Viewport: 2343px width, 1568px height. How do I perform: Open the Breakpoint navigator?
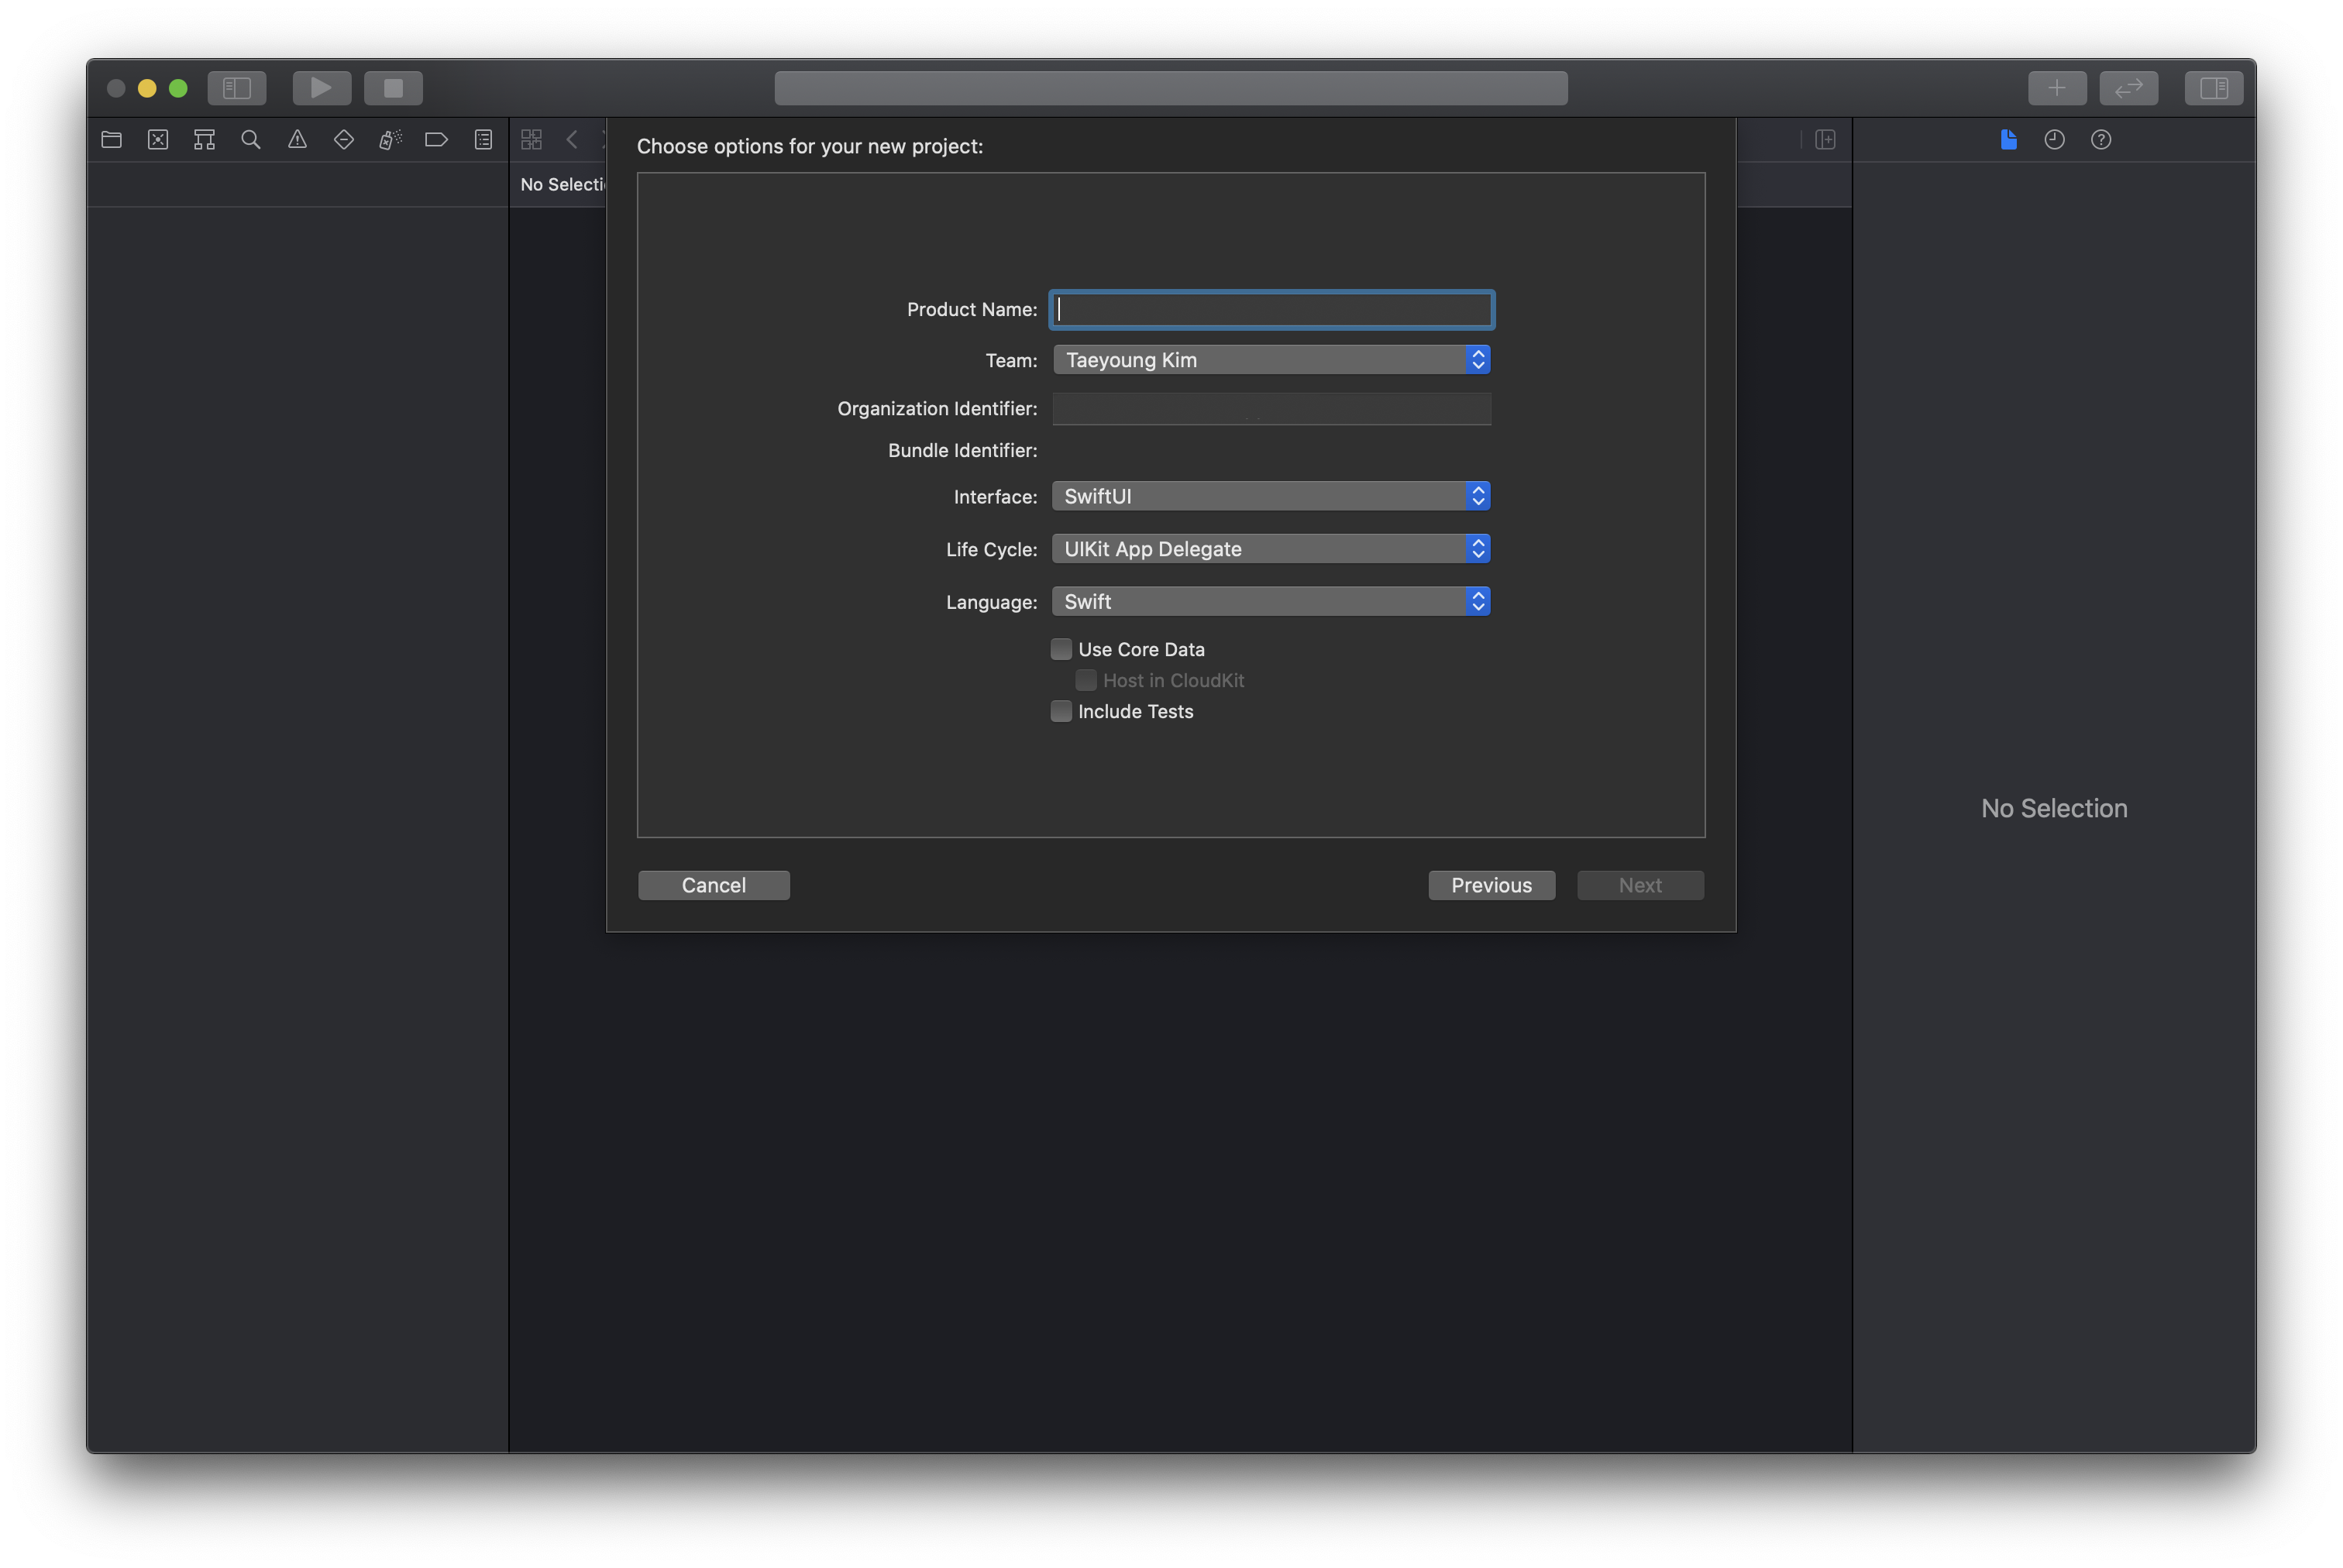[436, 140]
